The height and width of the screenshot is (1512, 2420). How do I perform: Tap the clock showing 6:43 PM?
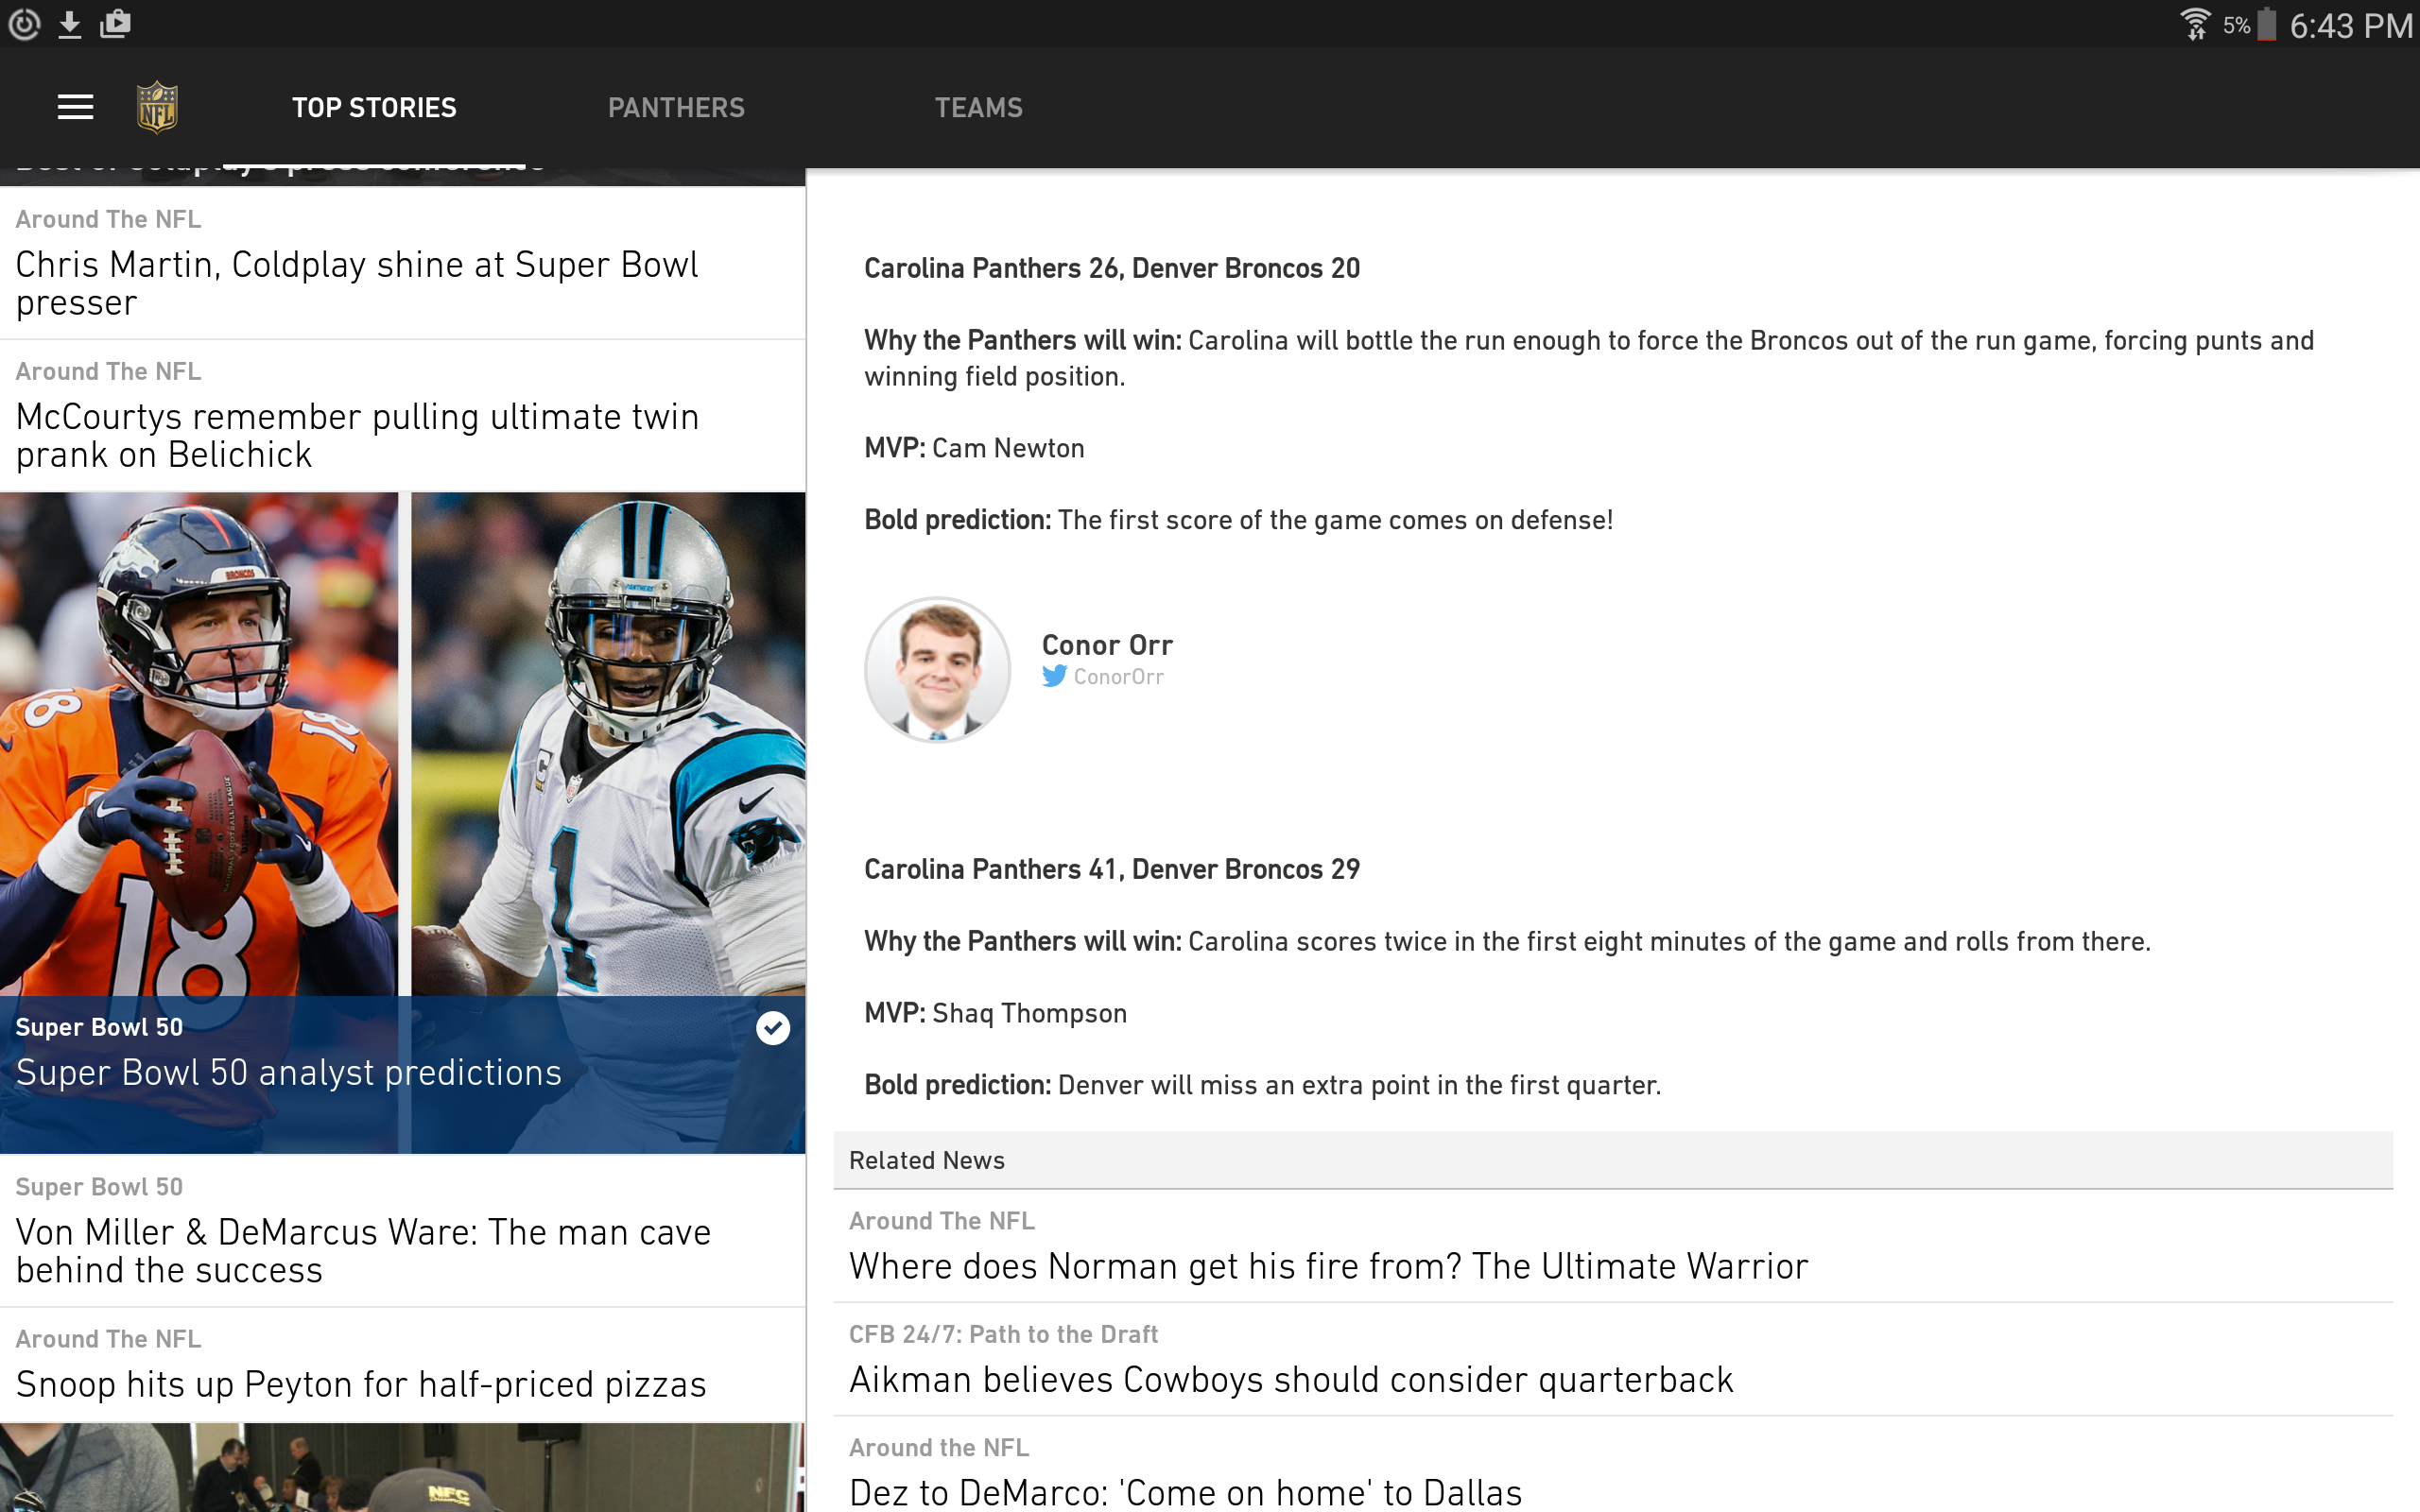(2350, 25)
